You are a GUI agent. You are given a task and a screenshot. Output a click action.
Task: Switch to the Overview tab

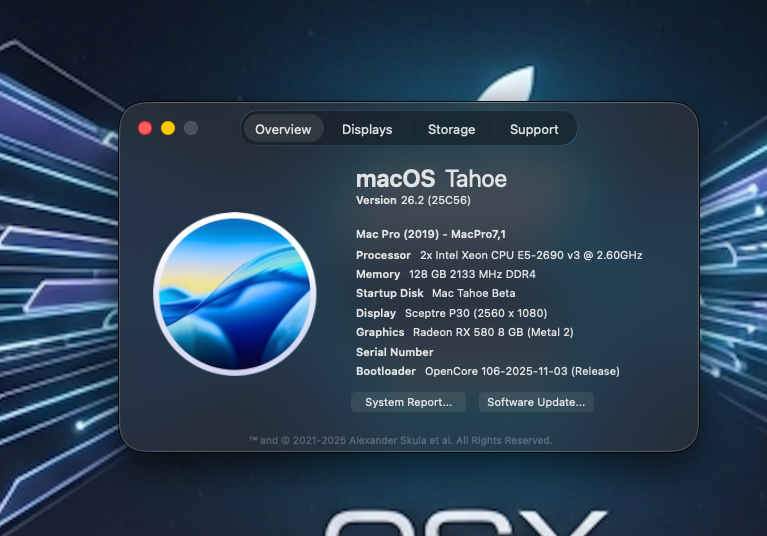(x=283, y=129)
